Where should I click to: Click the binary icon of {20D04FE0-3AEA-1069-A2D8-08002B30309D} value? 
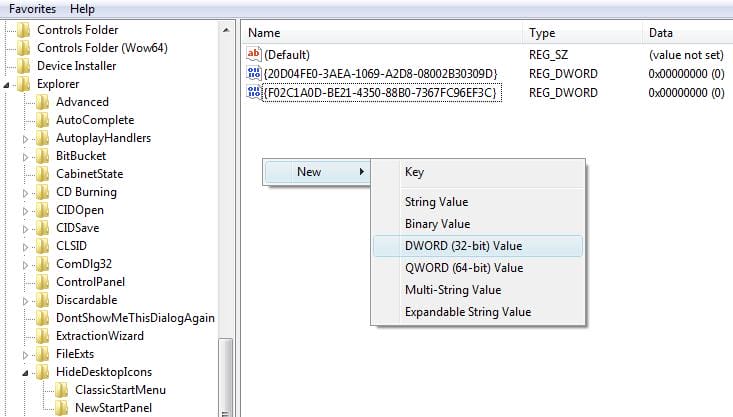[x=254, y=74]
